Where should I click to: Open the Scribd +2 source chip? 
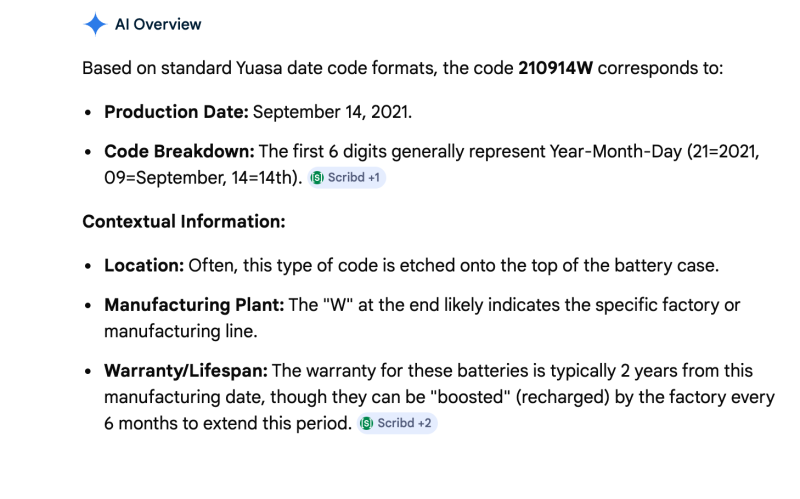click(397, 423)
